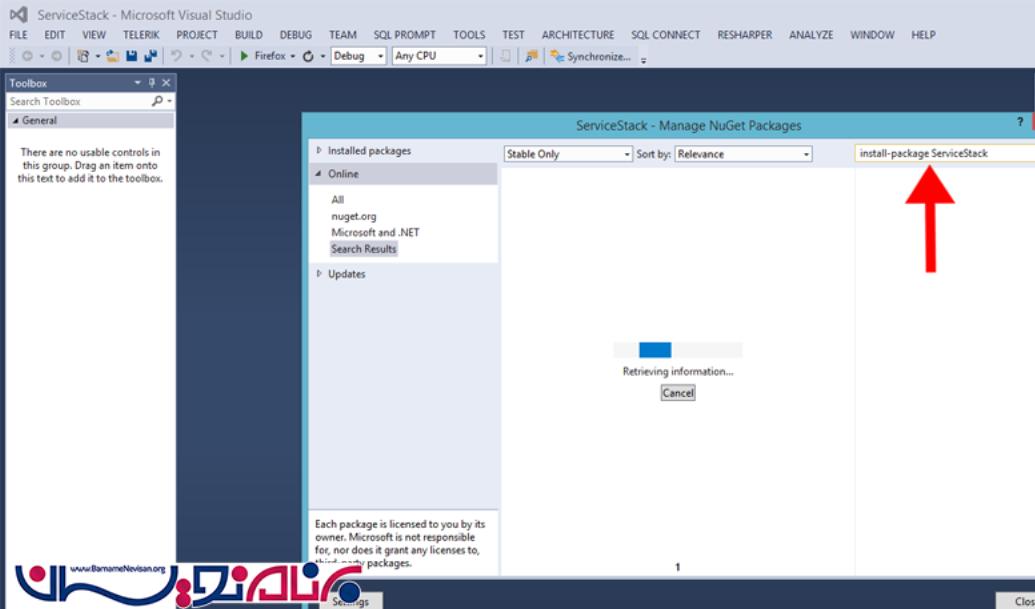Open the BUILD menu

(249, 34)
